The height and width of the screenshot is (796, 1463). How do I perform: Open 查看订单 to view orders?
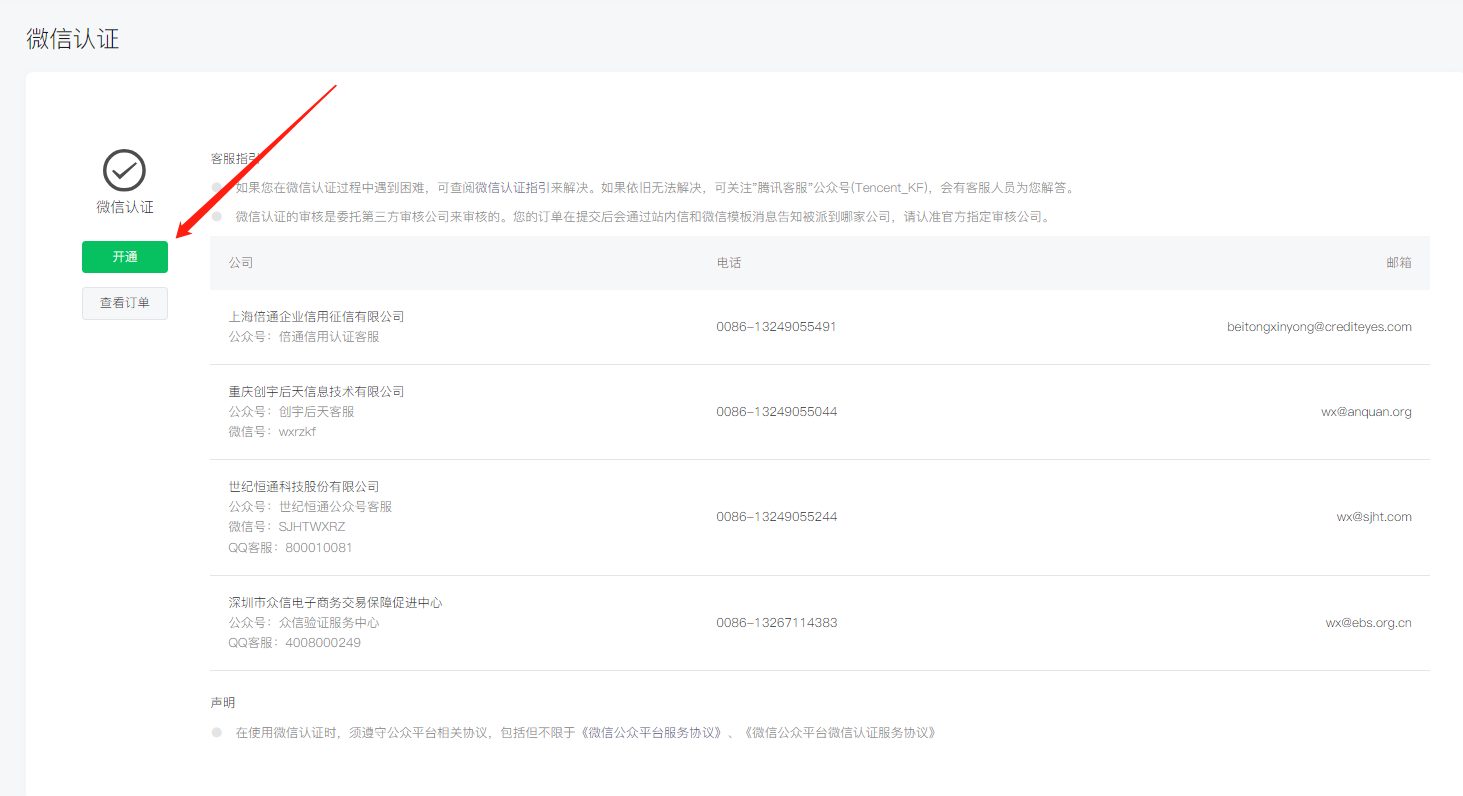125,303
